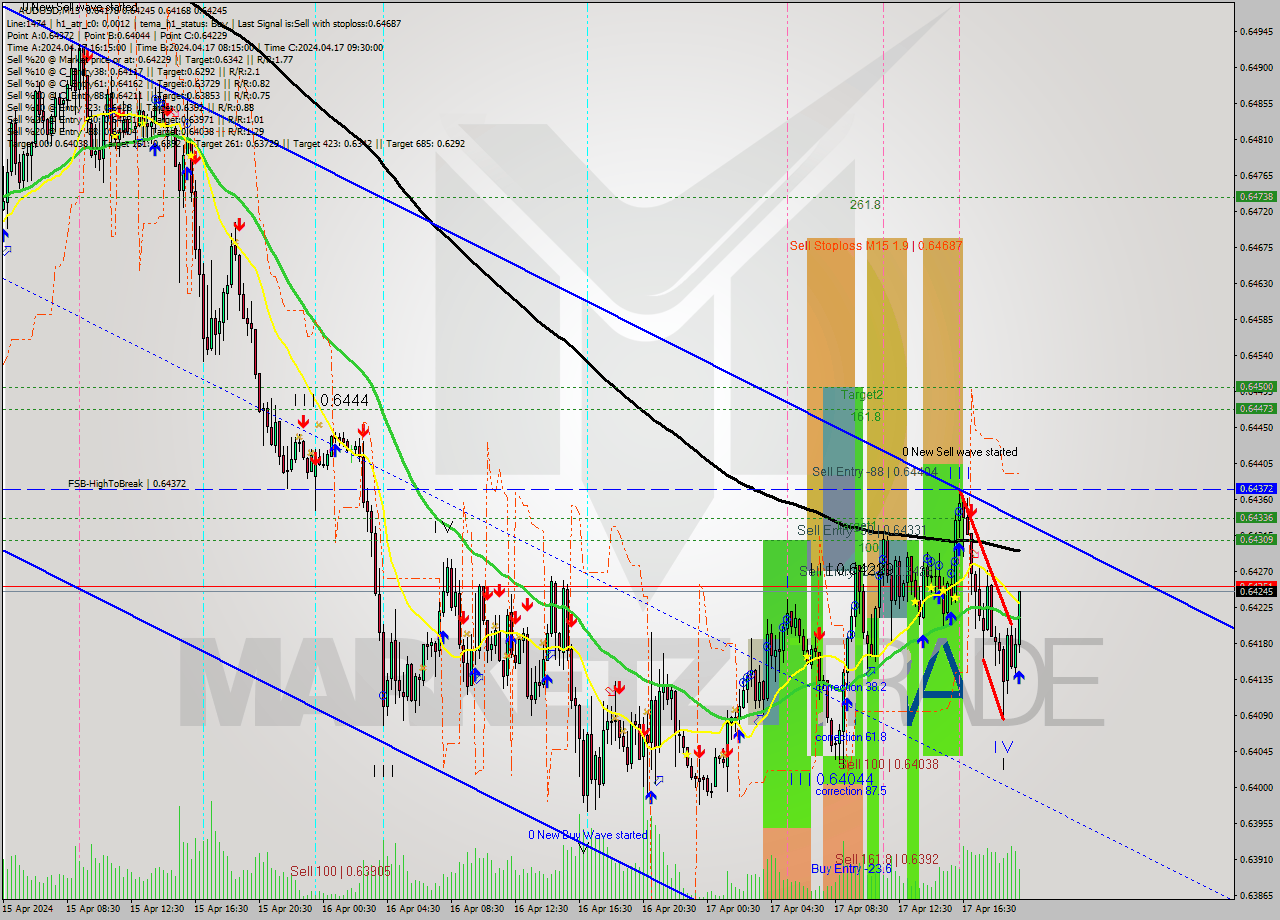1280x920 pixels.
Task: Click the blue Buy Entry -23.6 label
Action: pyautogui.click(x=851, y=869)
